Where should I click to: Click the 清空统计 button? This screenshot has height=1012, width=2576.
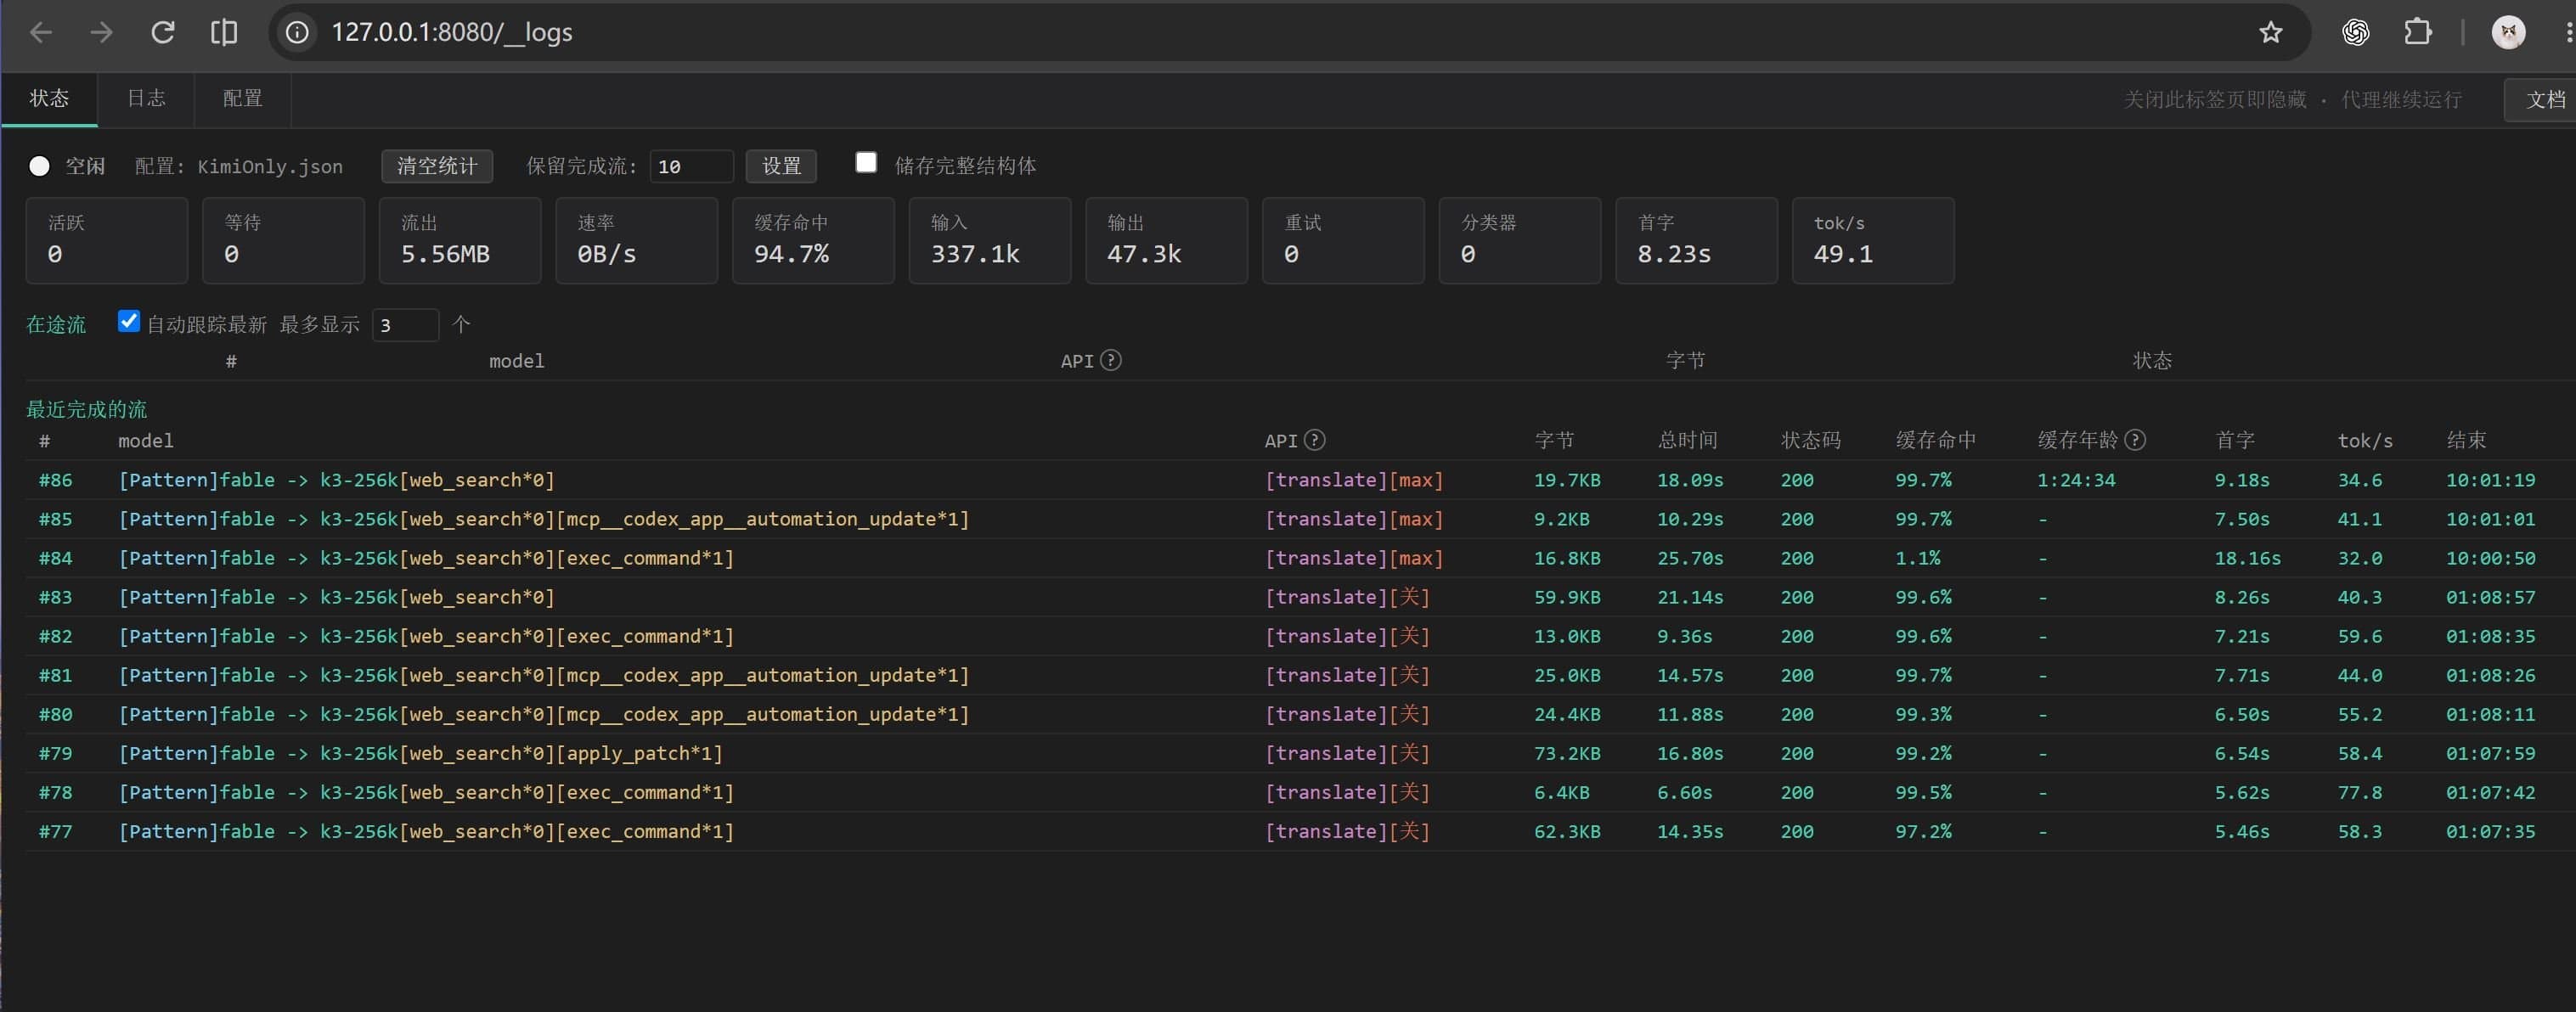click(437, 166)
